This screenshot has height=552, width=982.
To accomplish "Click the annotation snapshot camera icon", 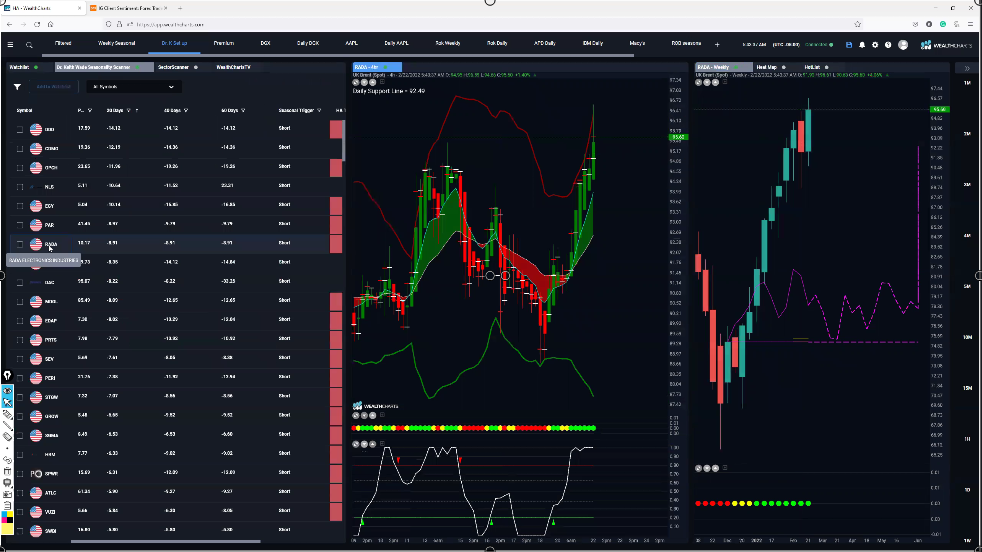I will [x=8, y=494].
